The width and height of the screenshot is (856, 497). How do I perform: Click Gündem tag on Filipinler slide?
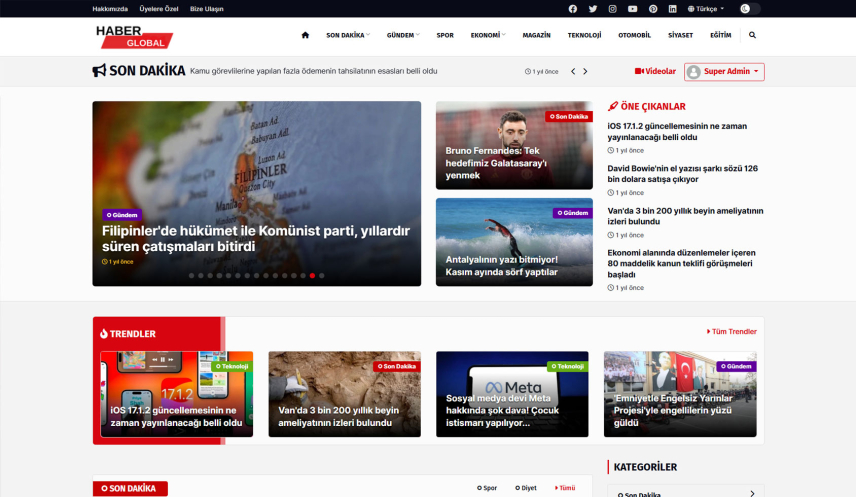coord(122,215)
